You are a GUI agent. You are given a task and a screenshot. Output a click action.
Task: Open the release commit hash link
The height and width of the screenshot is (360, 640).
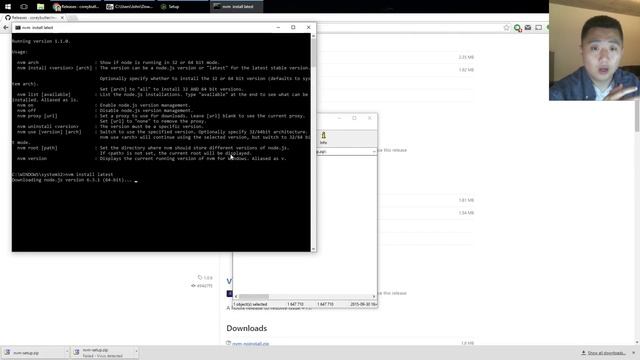point(202,286)
